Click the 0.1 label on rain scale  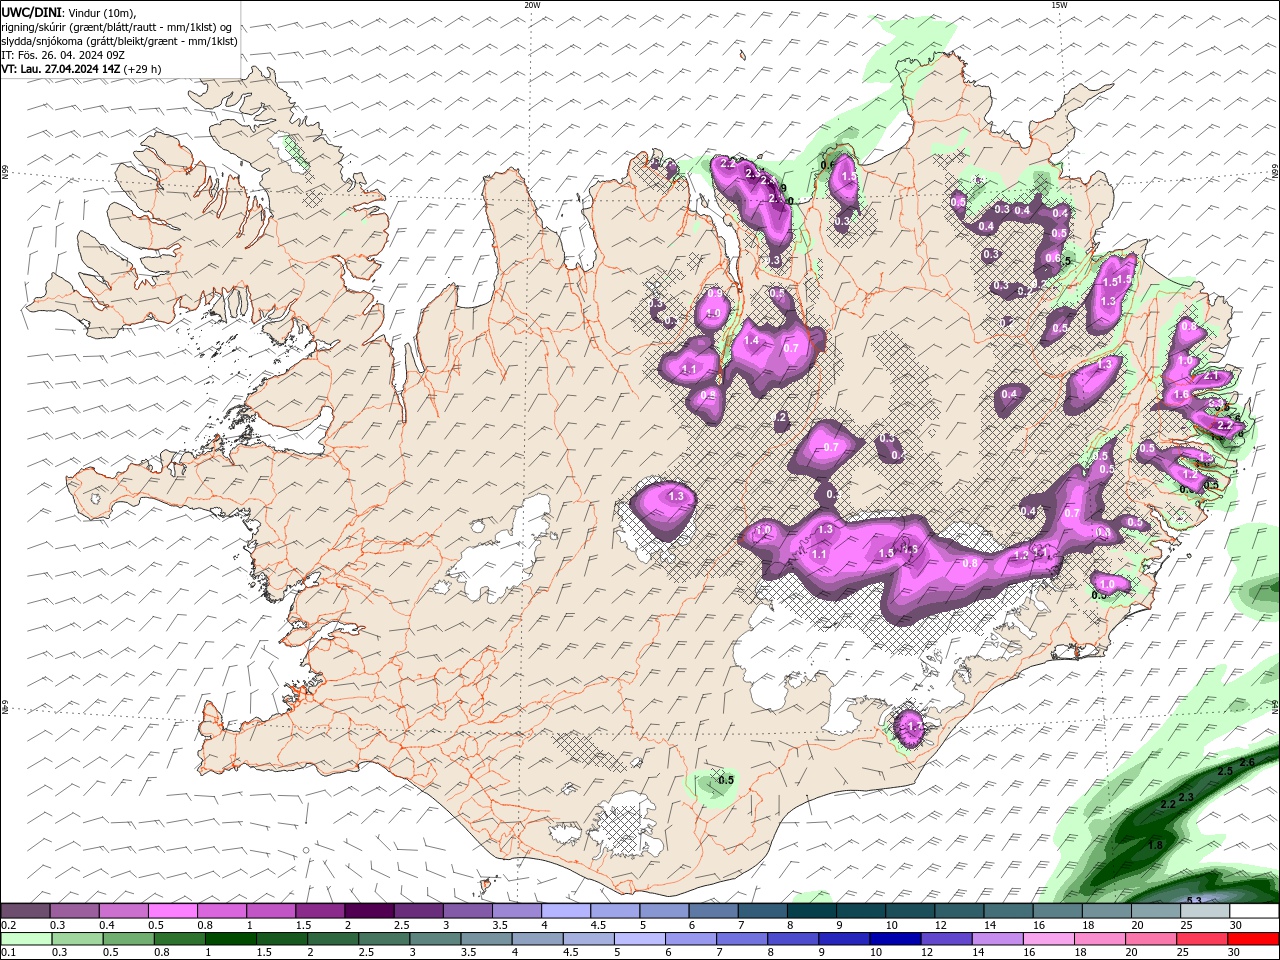(x=9, y=953)
